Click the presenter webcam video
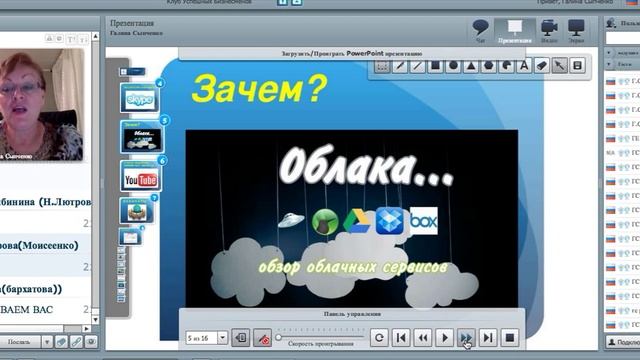 (x=42, y=104)
